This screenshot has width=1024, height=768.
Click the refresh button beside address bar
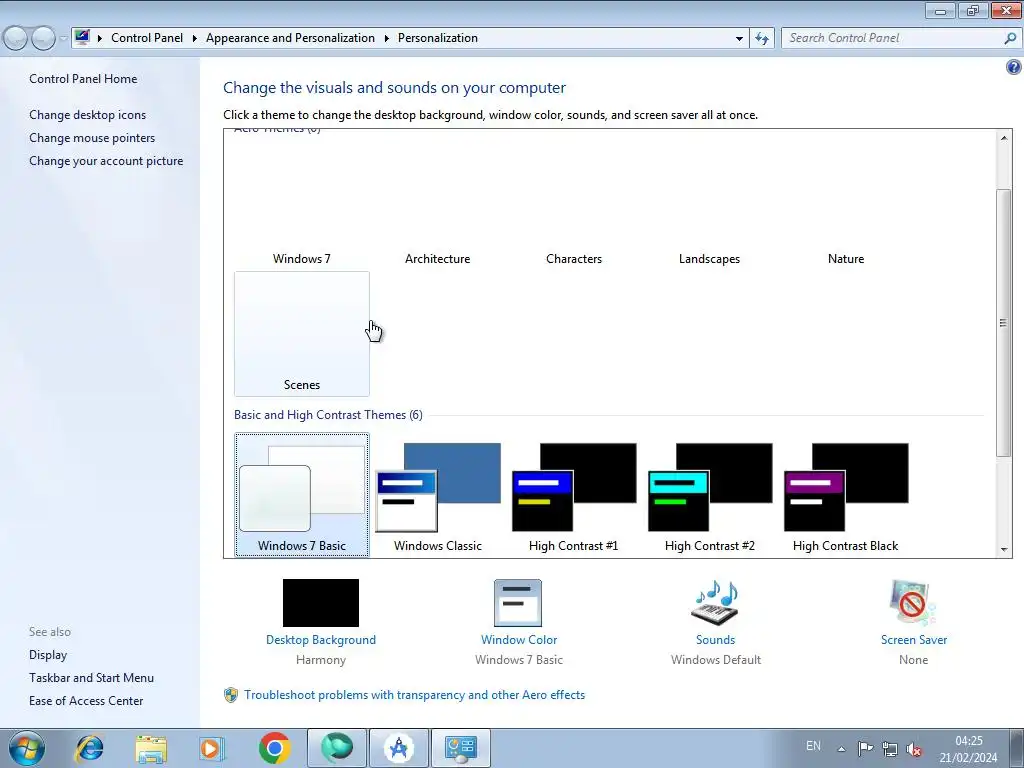coord(762,39)
